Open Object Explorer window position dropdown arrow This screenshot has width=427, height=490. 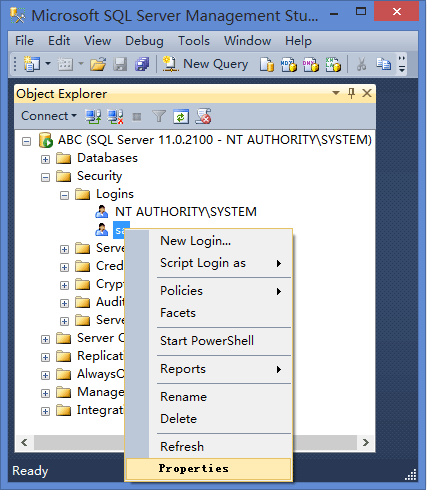click(336, 93)
